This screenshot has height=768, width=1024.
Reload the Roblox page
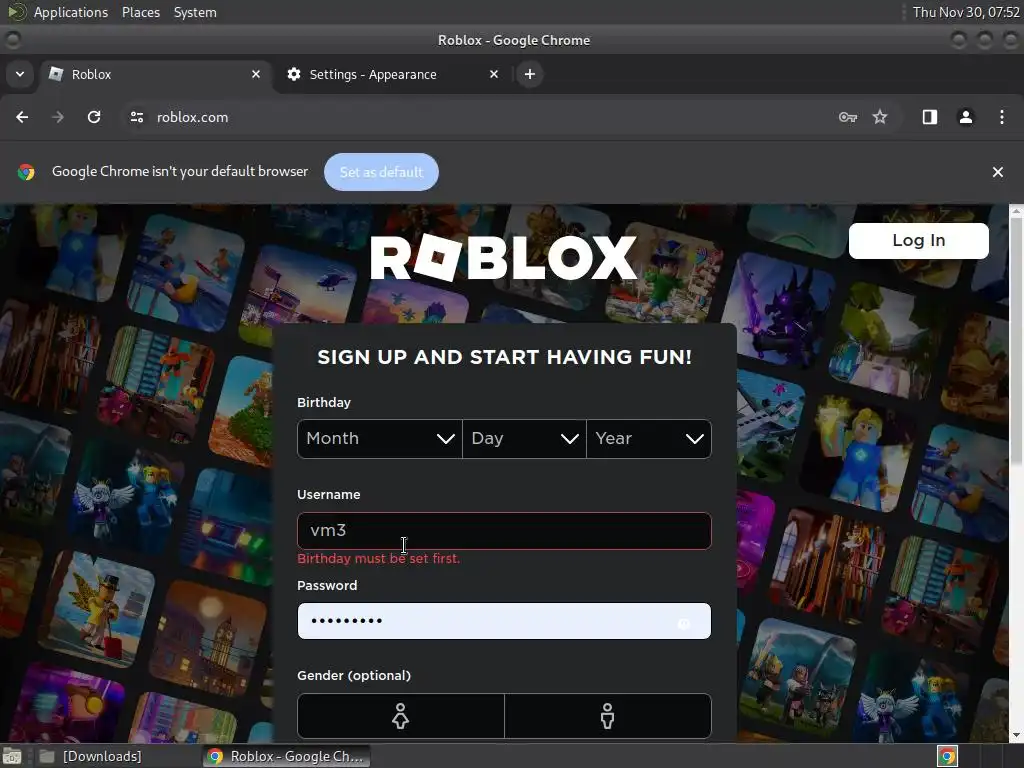(x=94, y=117)
